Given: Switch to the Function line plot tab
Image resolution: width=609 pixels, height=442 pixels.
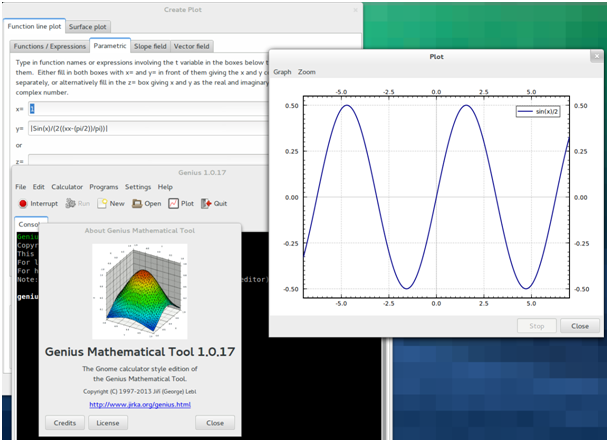Looking at the screenshot, I should click(34, 26).
